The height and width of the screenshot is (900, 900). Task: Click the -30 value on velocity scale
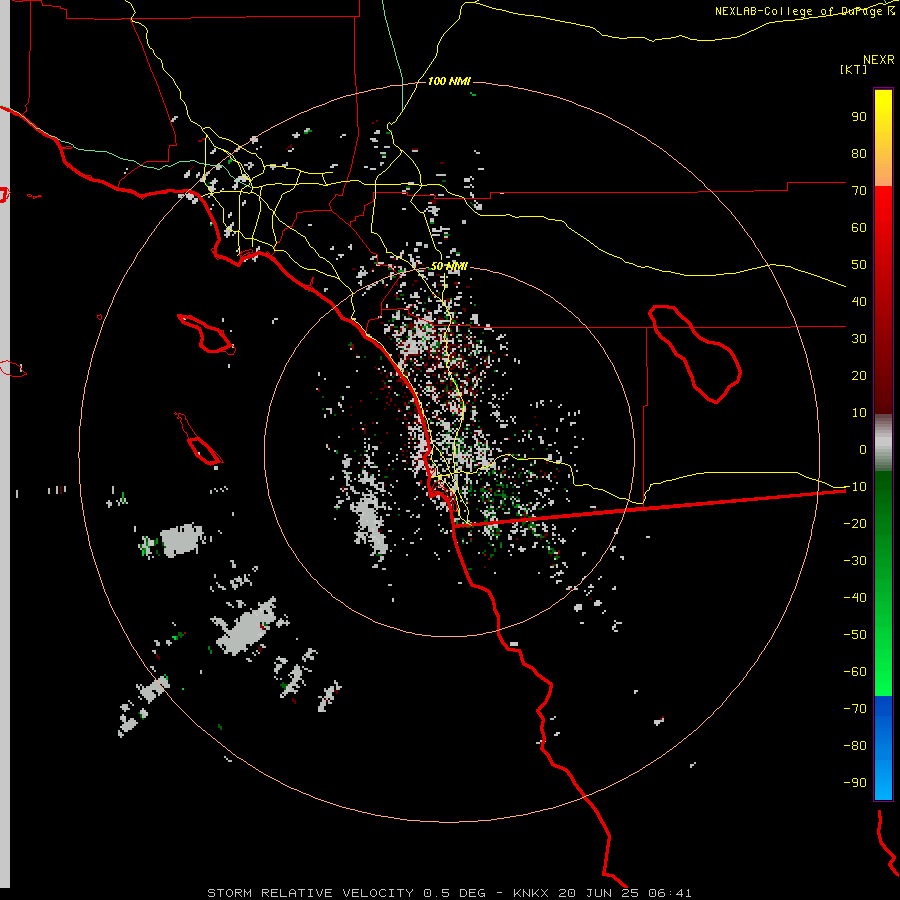point(855,561)
